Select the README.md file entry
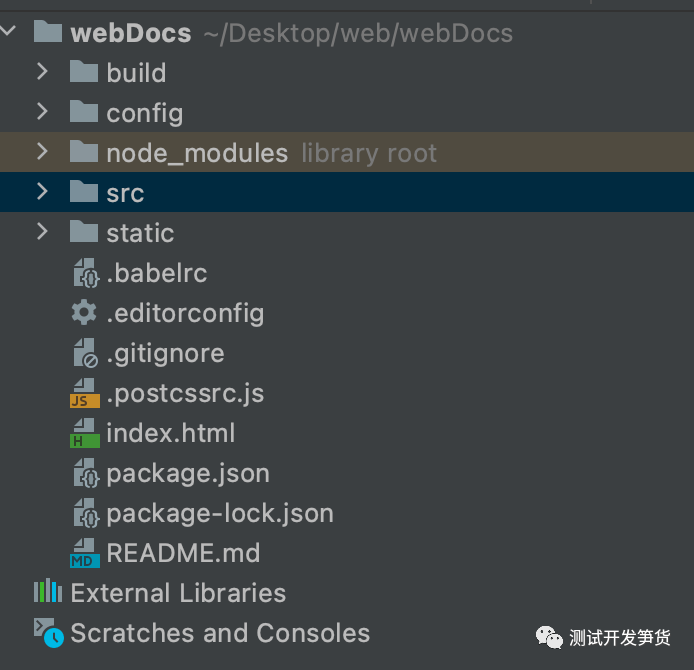This screenshot has width=694, height=670. pos(183,553)
